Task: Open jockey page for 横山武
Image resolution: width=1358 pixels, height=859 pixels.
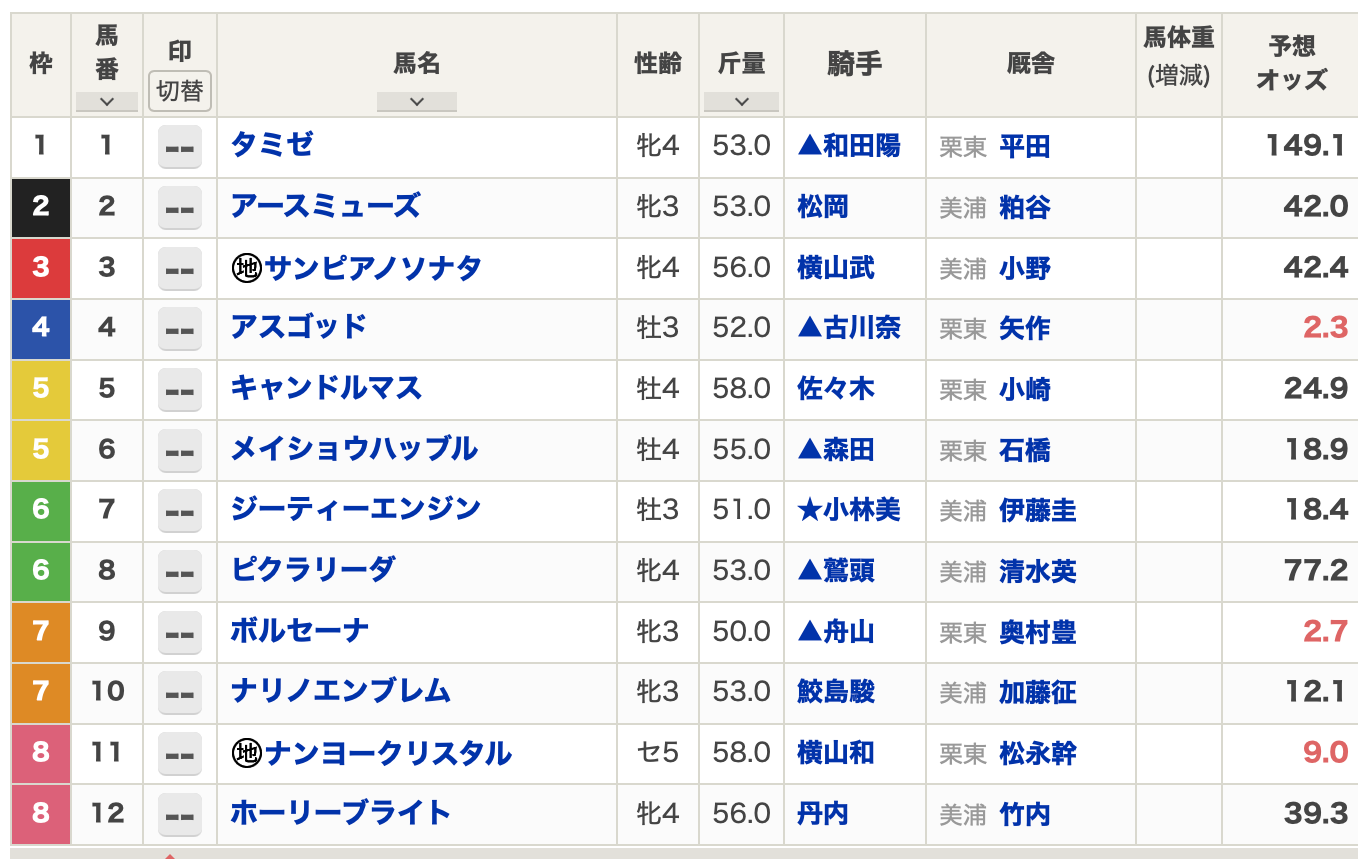Action: point(836,268)
